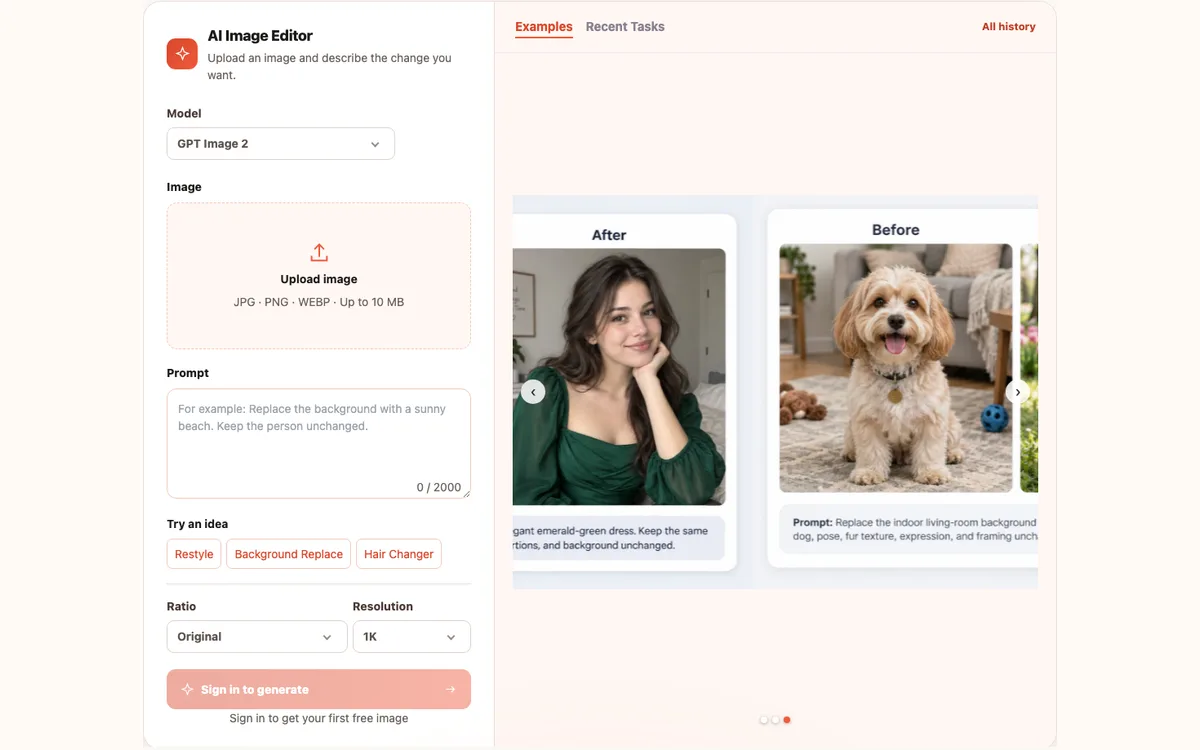The height and width of the screenshot is (750, 1200).
Task: Click the next arrow on the examples carousel
Action: coord(1018,392)
